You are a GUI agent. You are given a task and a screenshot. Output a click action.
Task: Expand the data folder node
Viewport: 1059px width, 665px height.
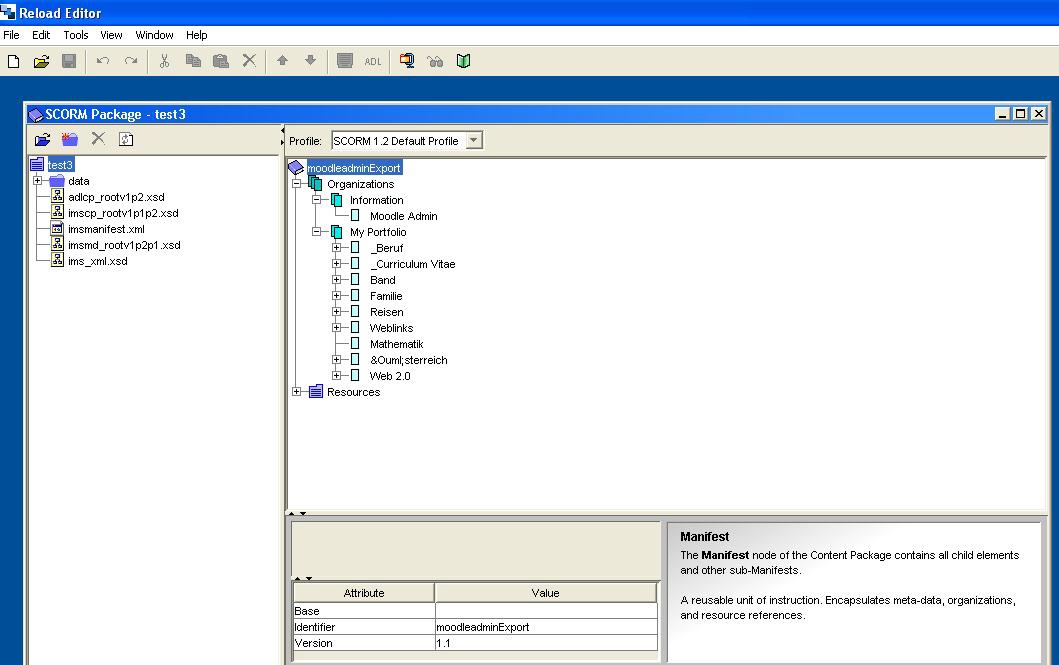point(38,181)
